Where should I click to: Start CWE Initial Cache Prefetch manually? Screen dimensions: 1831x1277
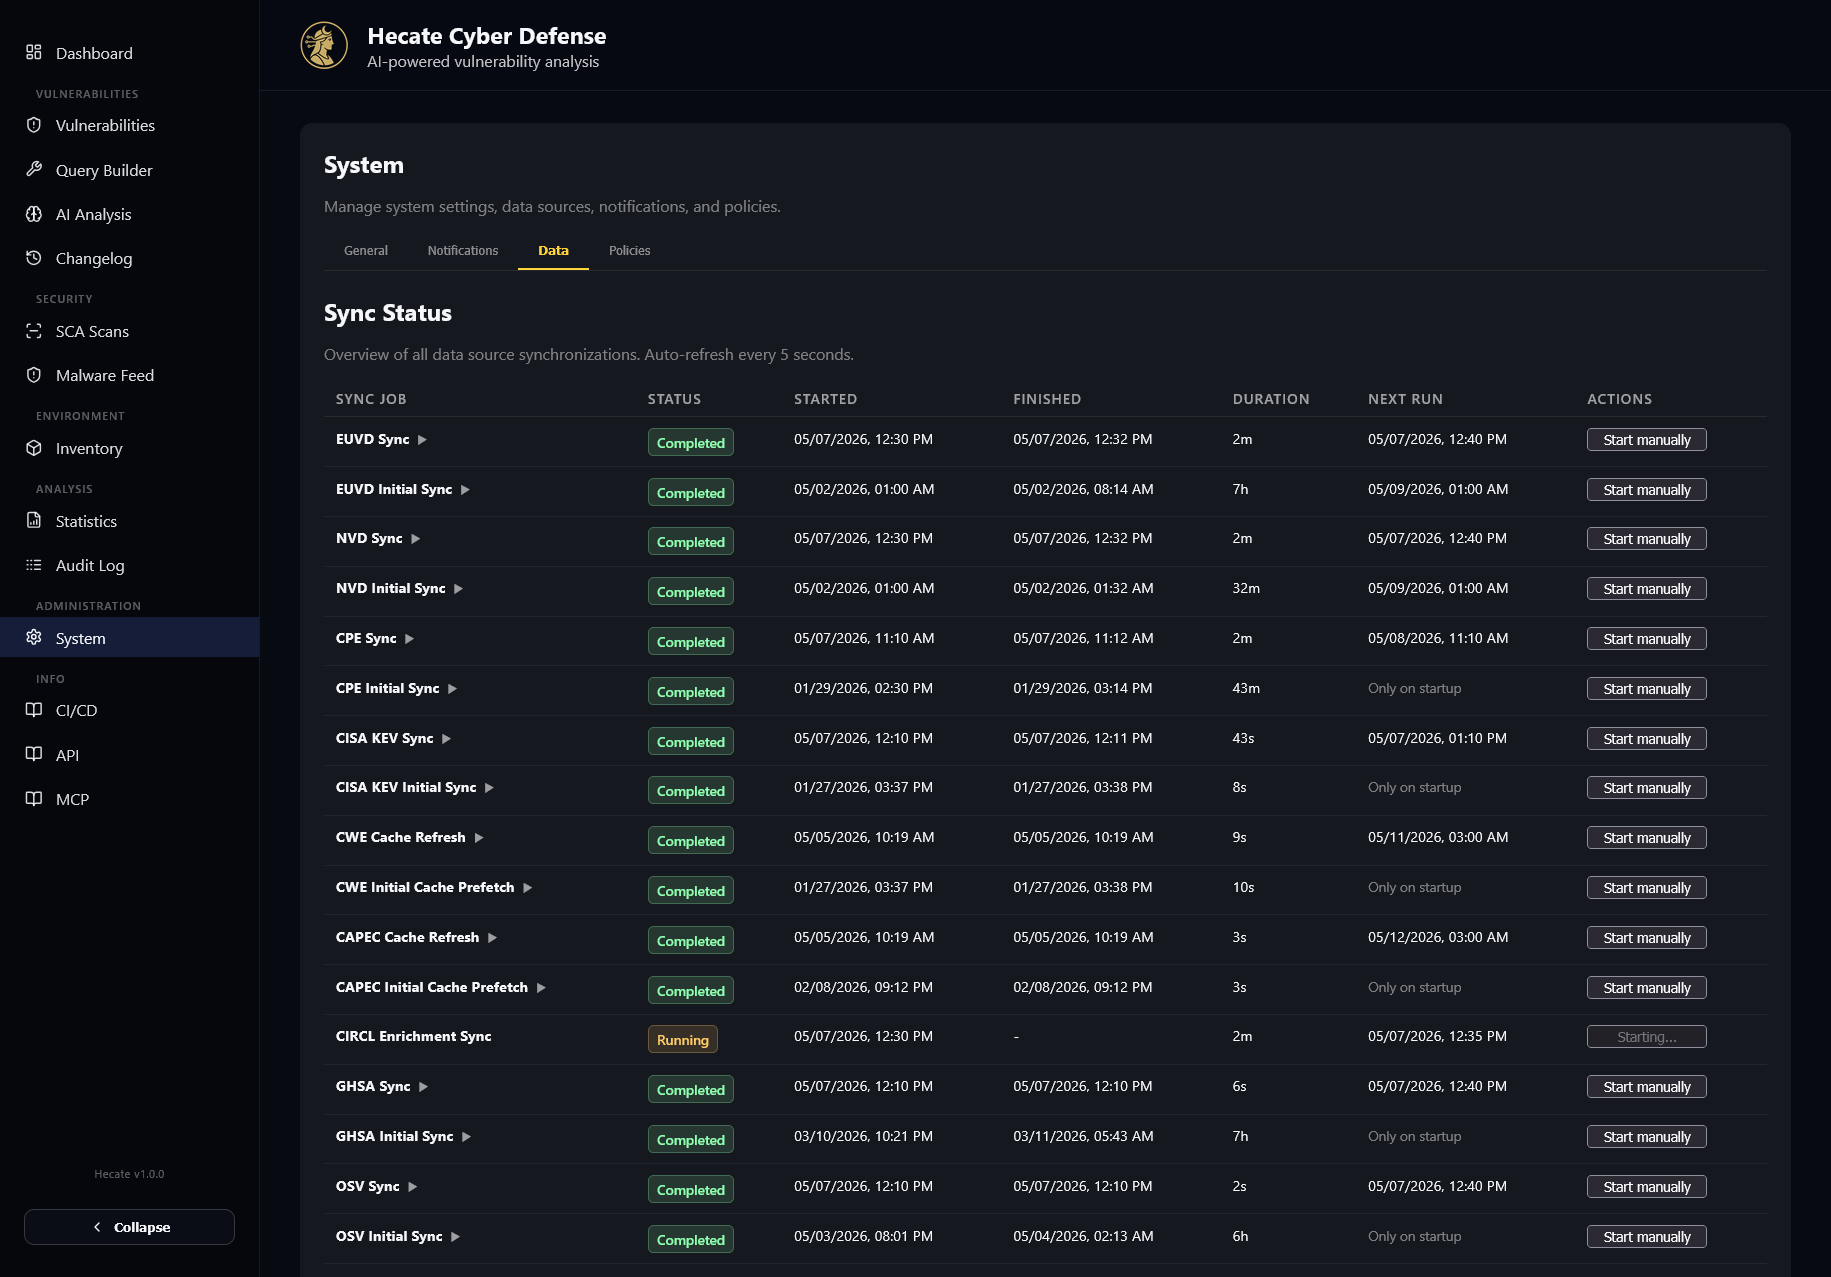coord(1646,888)
